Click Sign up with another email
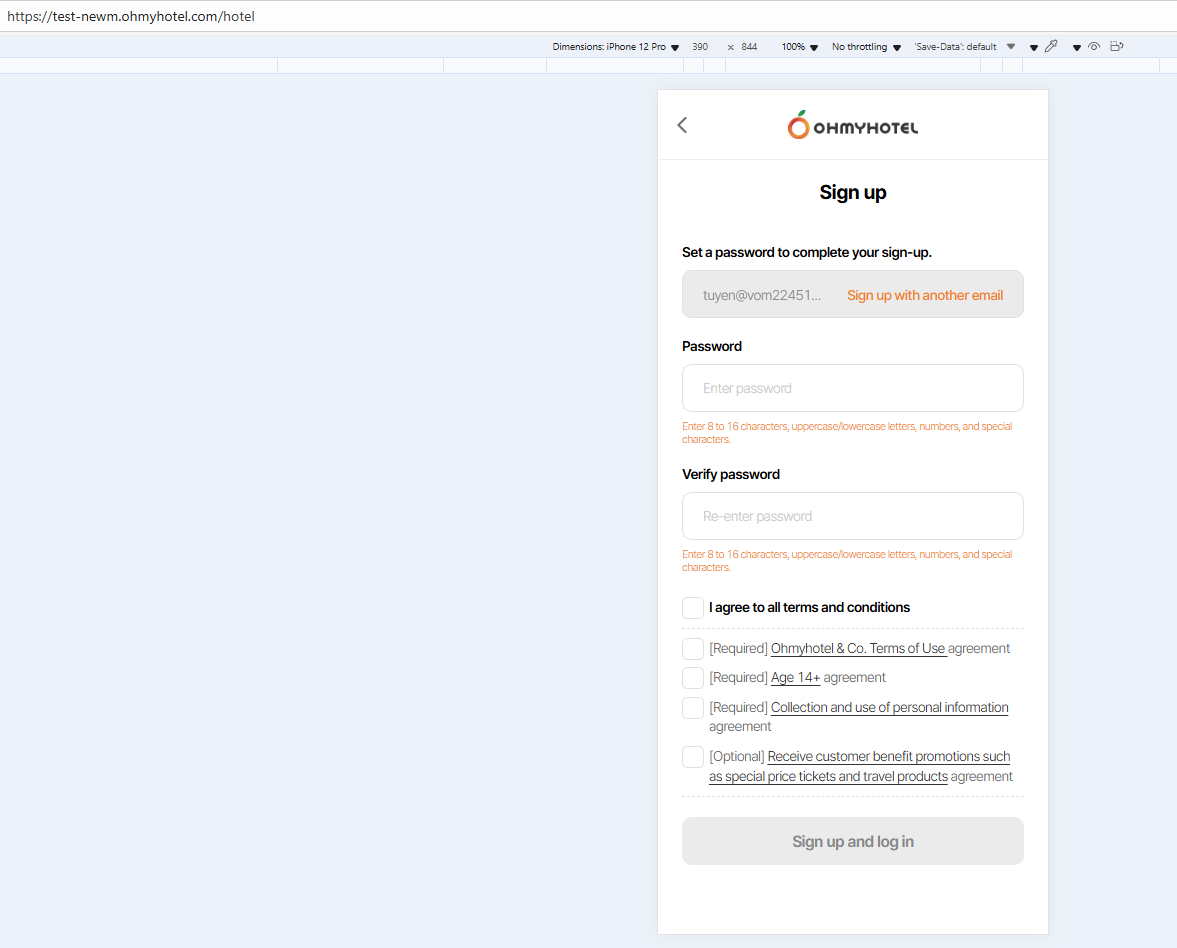1177x948 pixels. pyautogui.click(x=925, y=295)
